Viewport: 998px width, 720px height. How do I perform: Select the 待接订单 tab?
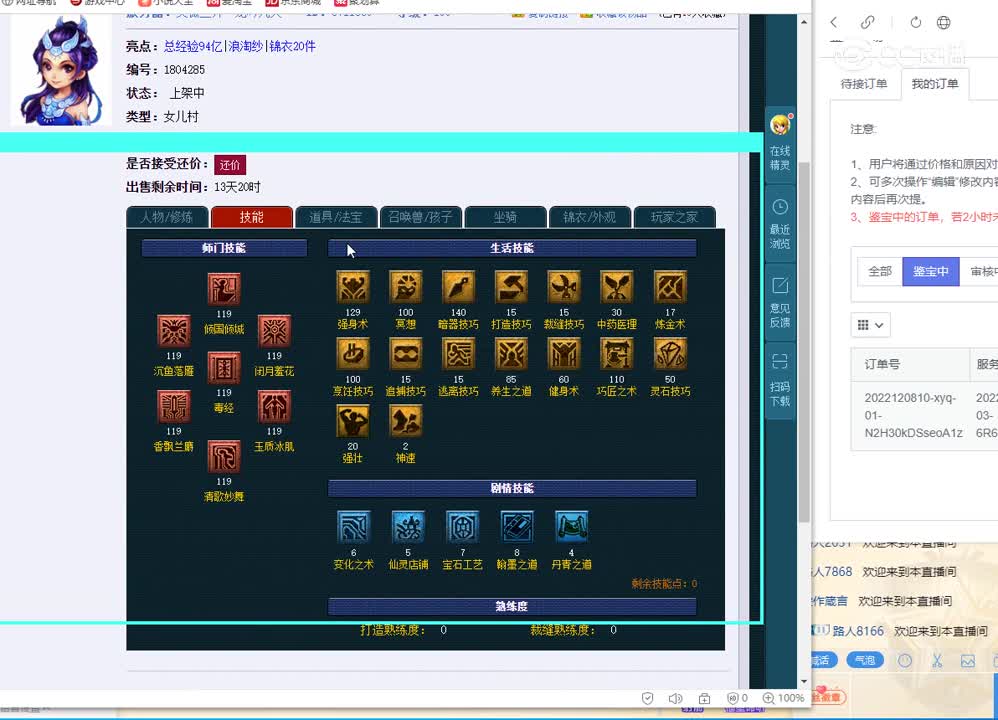pos(864,84)
